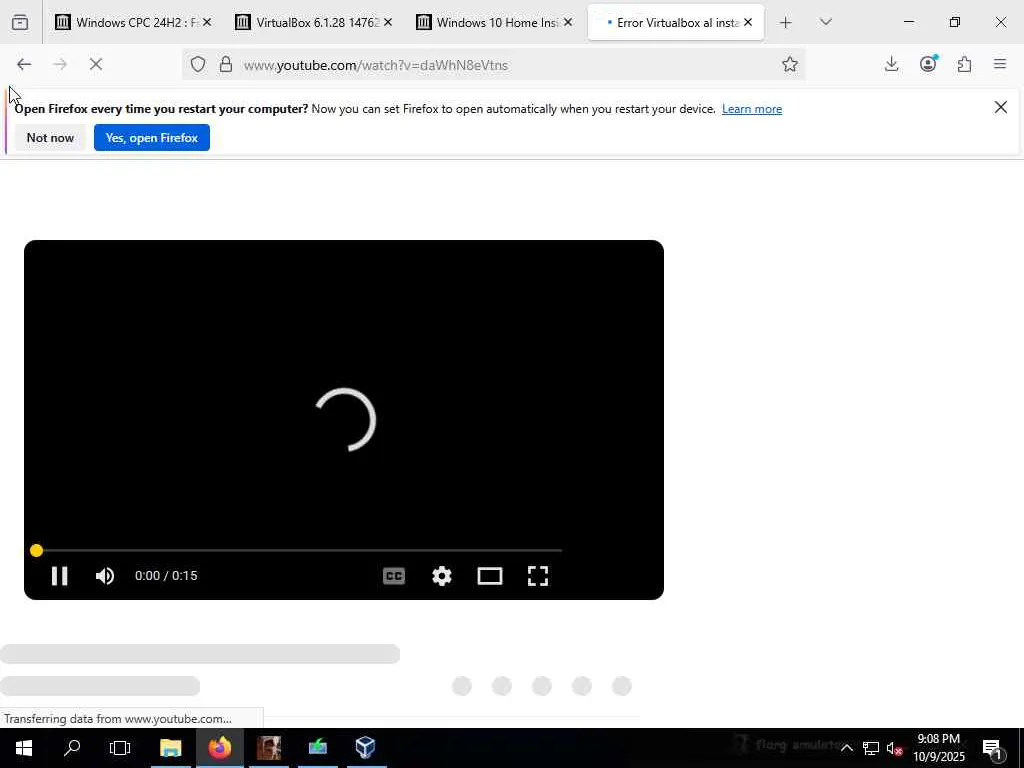1024x768 pixels.
Task: Open File Explorer from the taskbar
Action: tap(170, 747)
